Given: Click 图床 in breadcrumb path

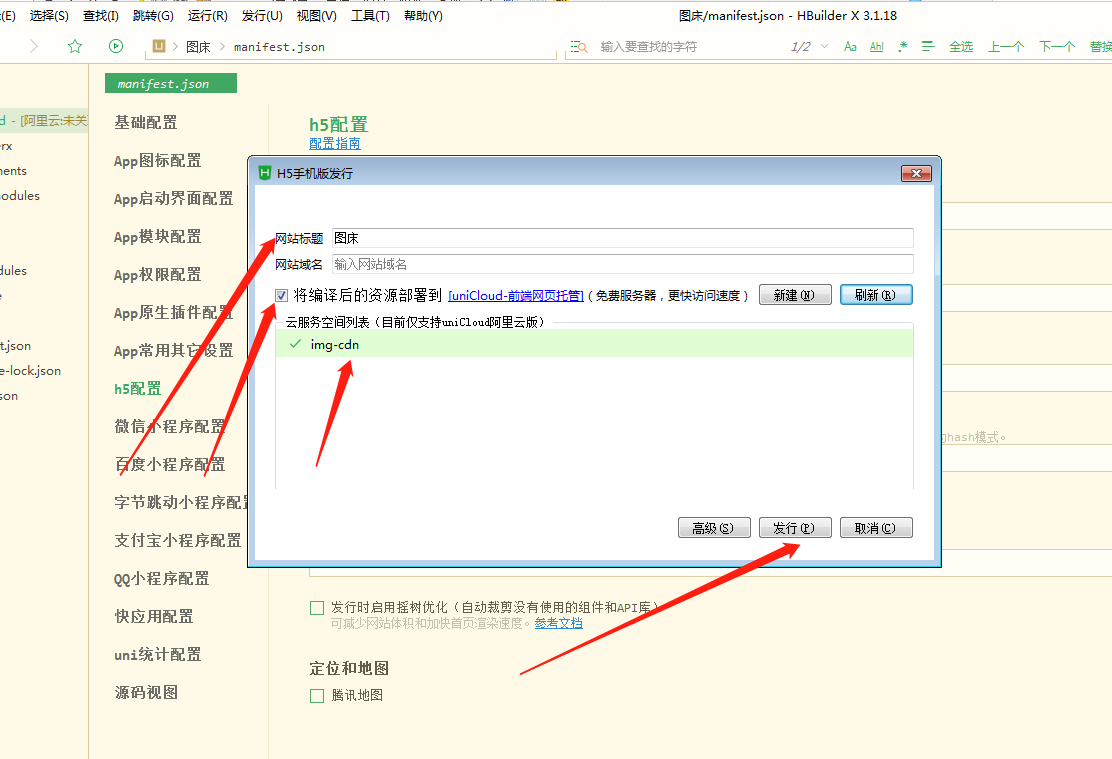Looking at the screenshot, I should [198, 47].
